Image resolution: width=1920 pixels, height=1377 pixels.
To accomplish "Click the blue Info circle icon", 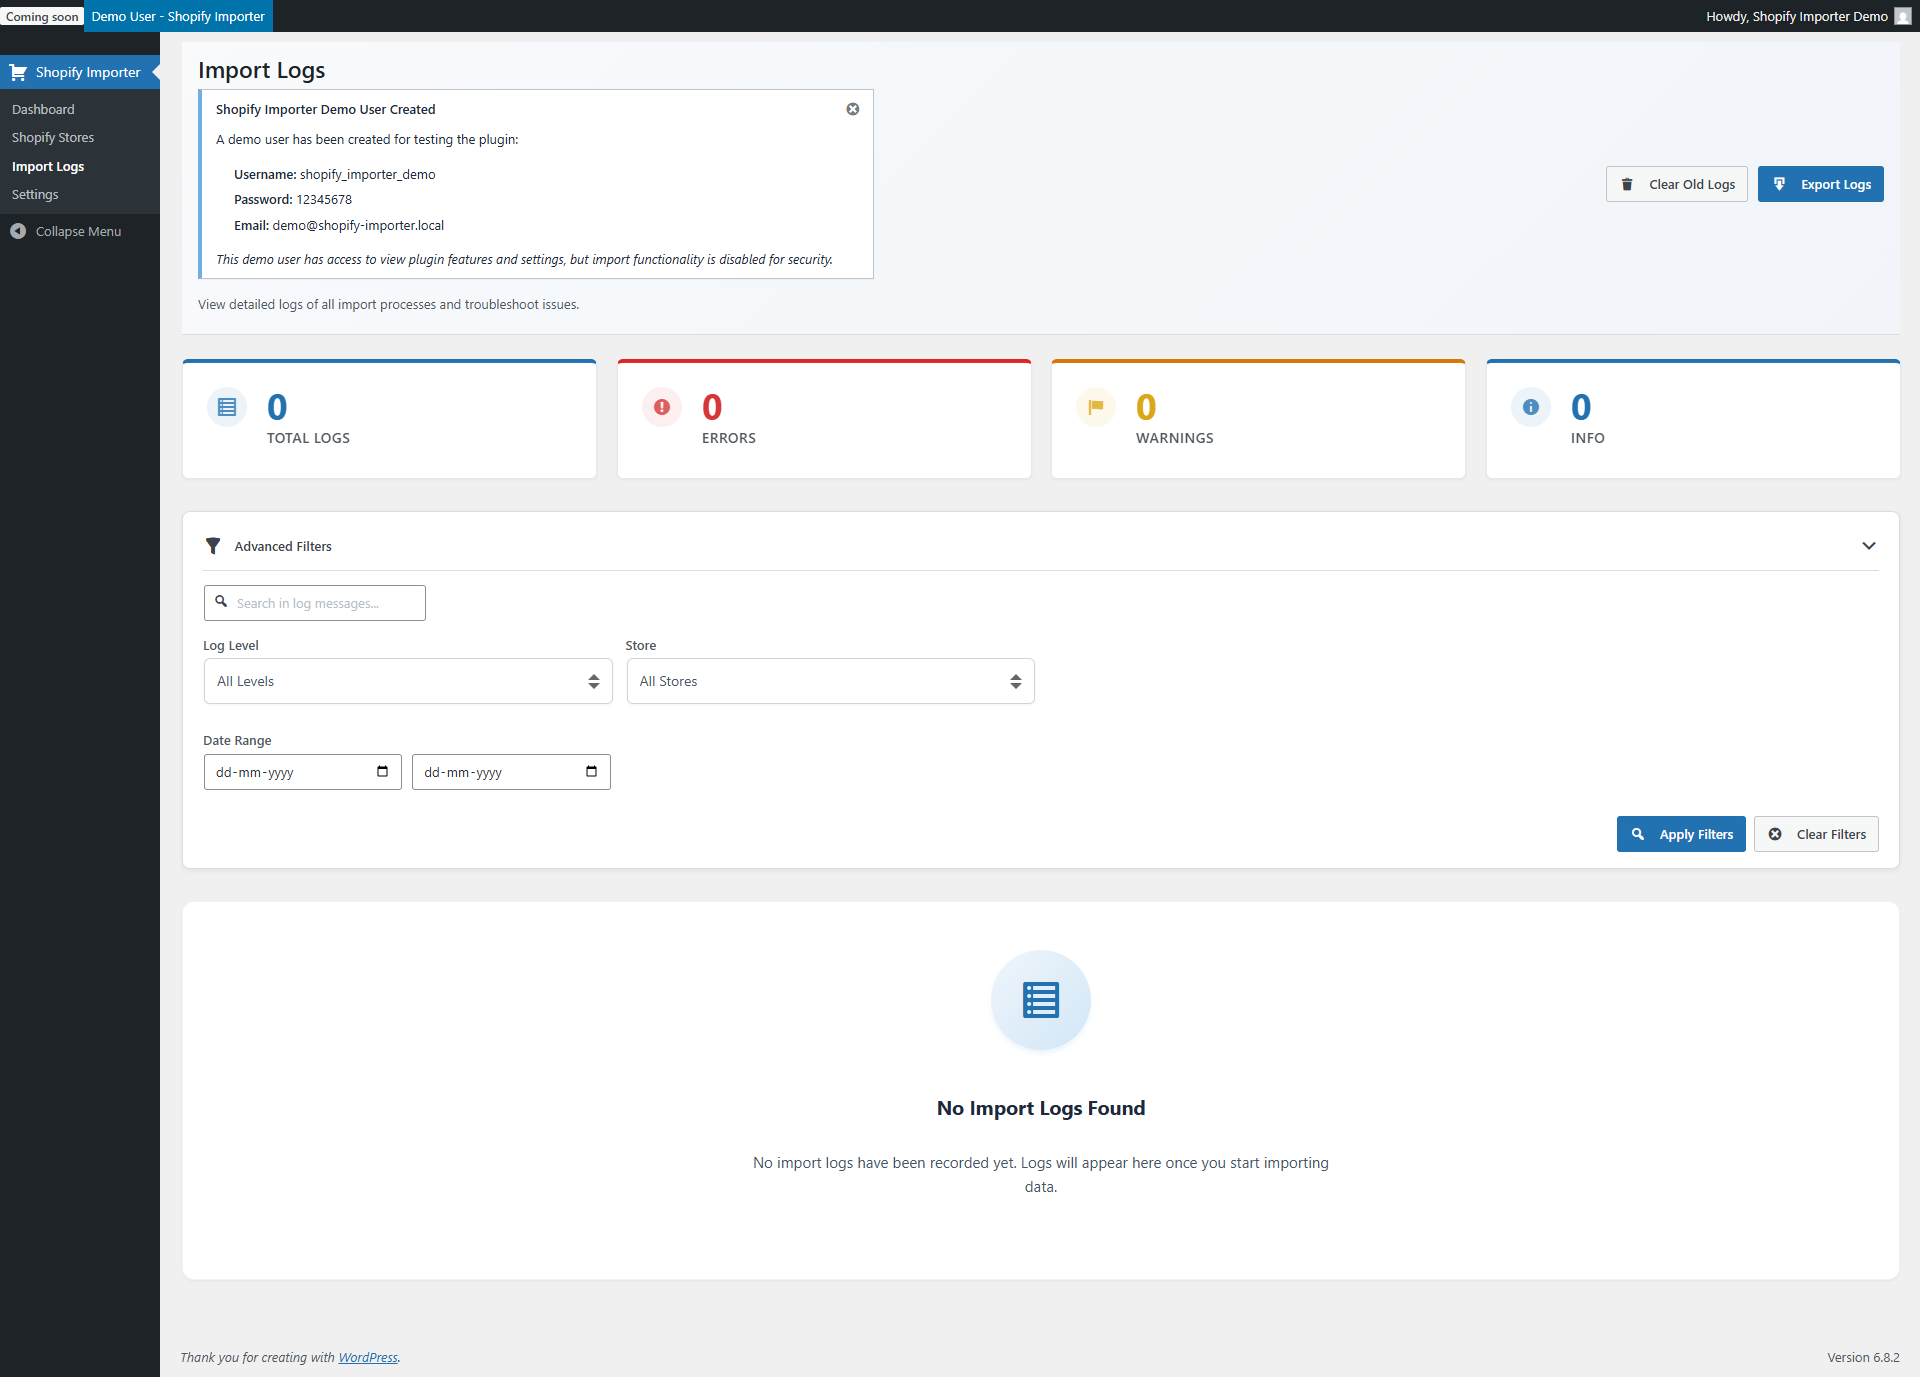I will [x=1530, y=406].
